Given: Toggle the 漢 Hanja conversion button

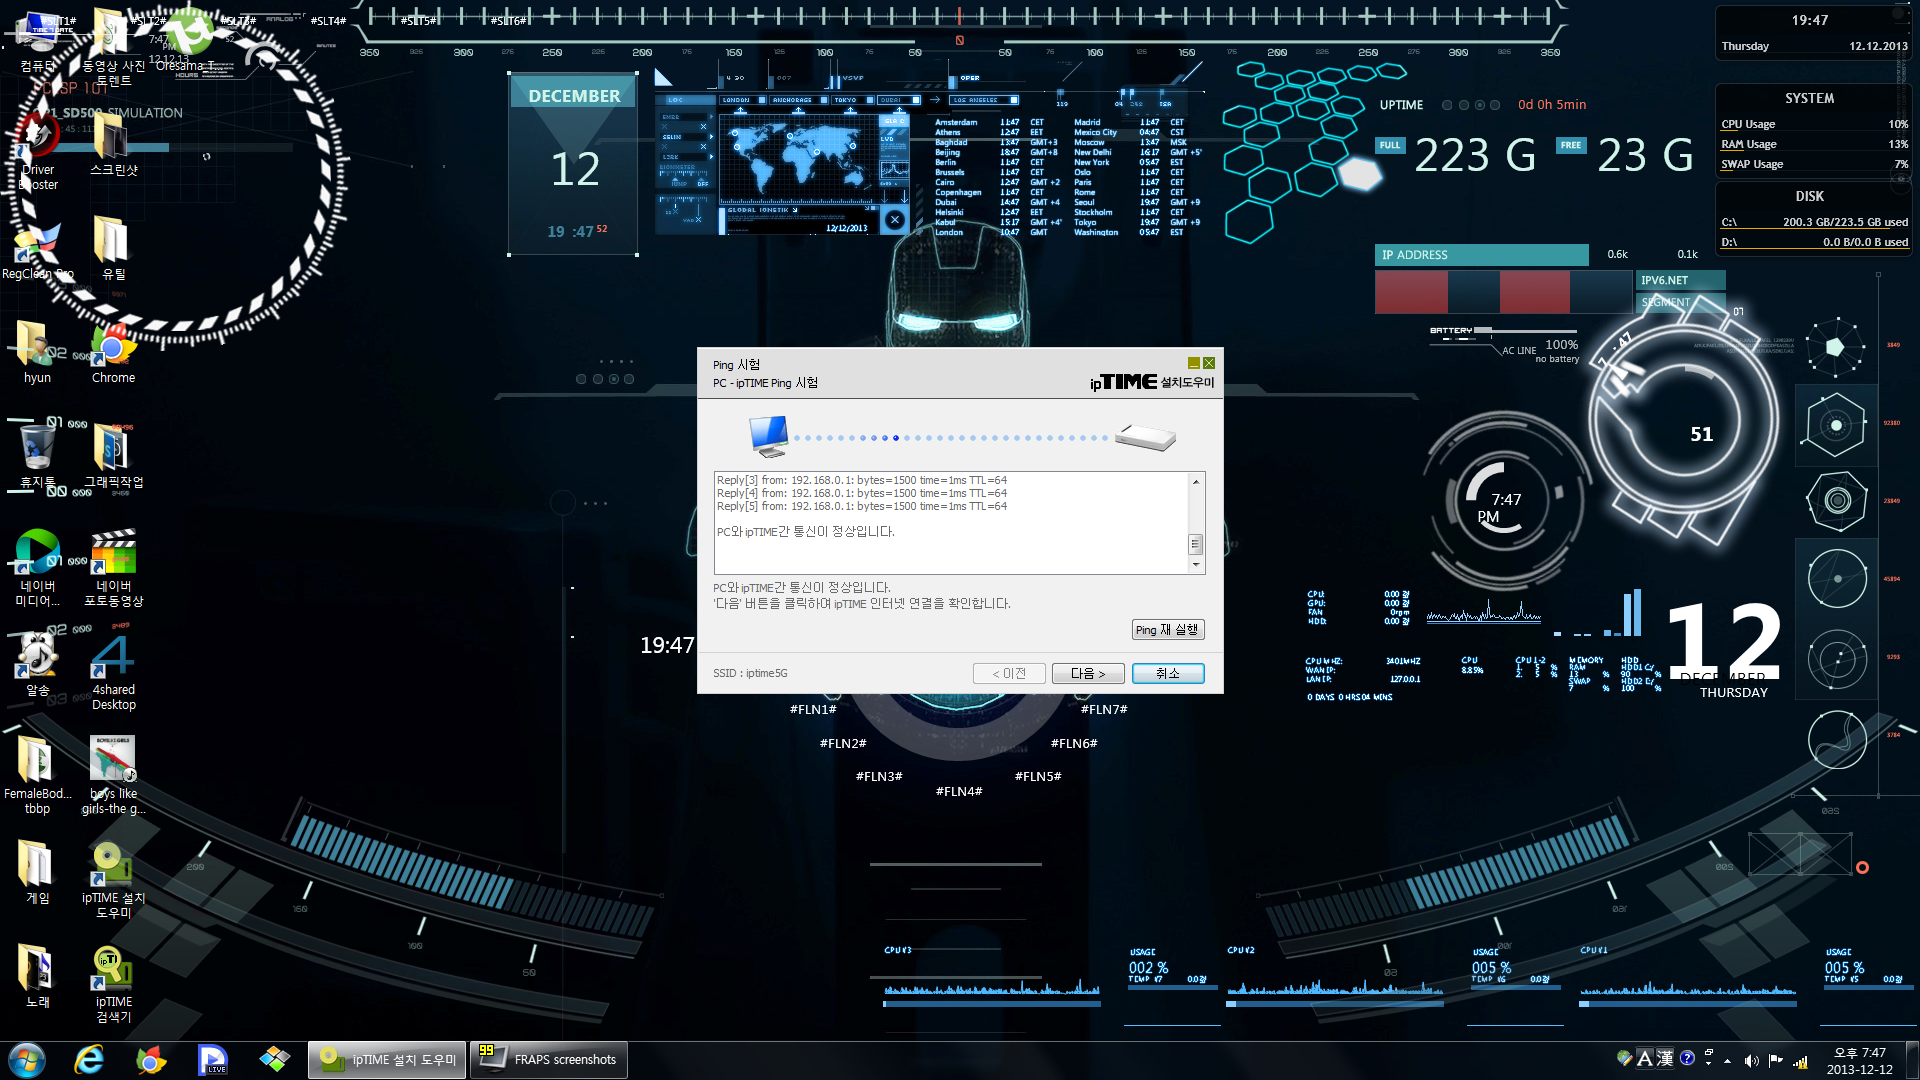Looking at the screenshot, I should click(x=1665, y=1058).
